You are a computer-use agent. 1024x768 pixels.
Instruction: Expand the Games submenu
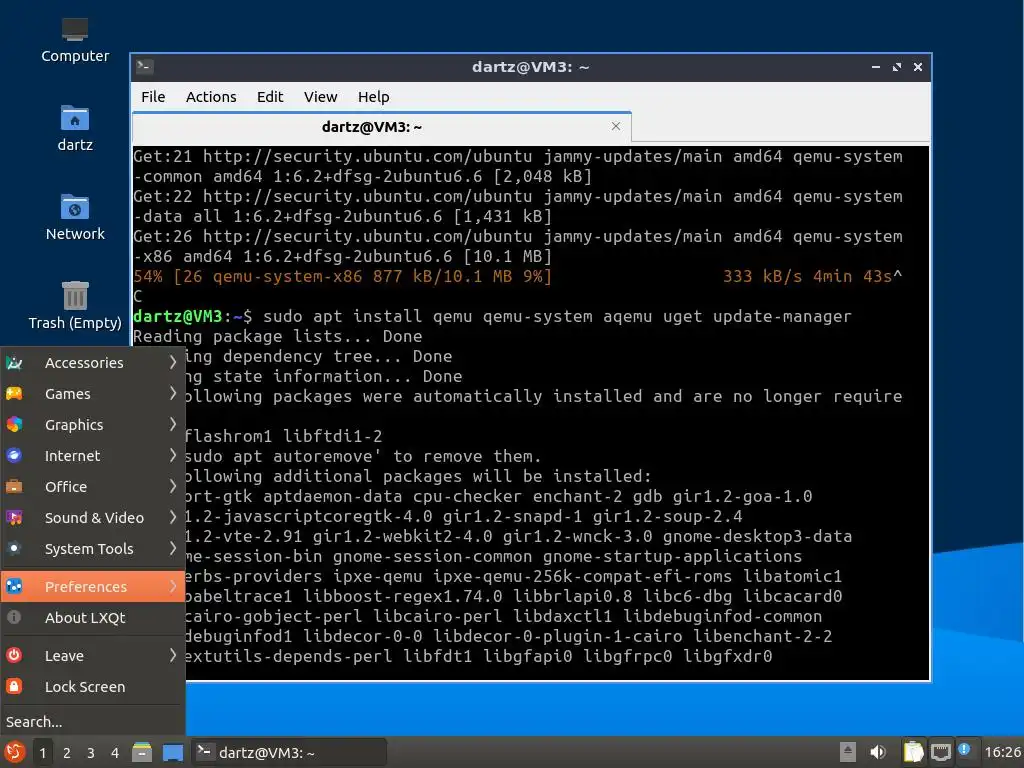pos(92,394)
